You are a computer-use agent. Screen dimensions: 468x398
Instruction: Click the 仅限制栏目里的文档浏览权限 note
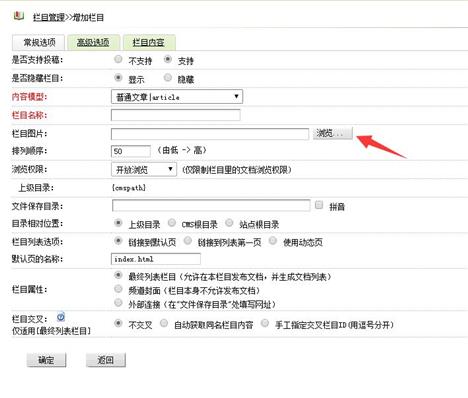237,170
